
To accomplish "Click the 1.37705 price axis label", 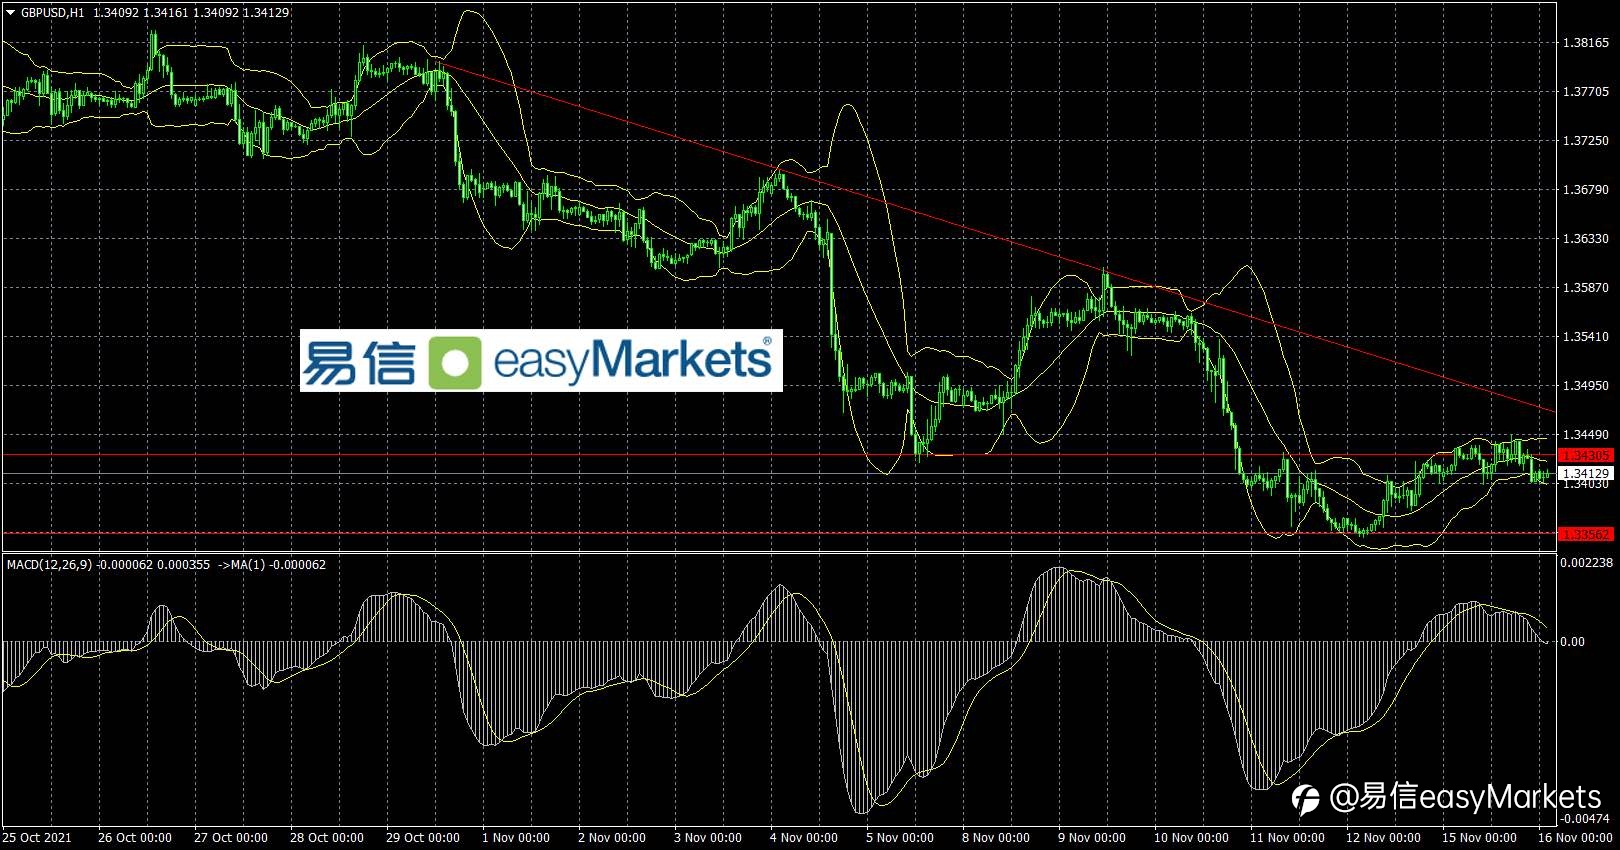I will tap(1586, 92).
